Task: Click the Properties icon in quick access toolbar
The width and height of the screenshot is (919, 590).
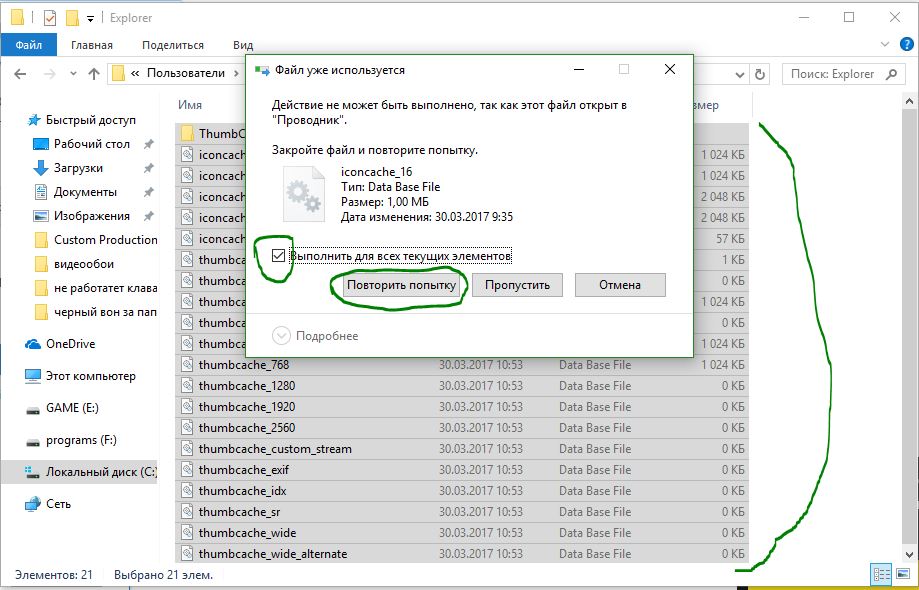Action: click(50, 18)
